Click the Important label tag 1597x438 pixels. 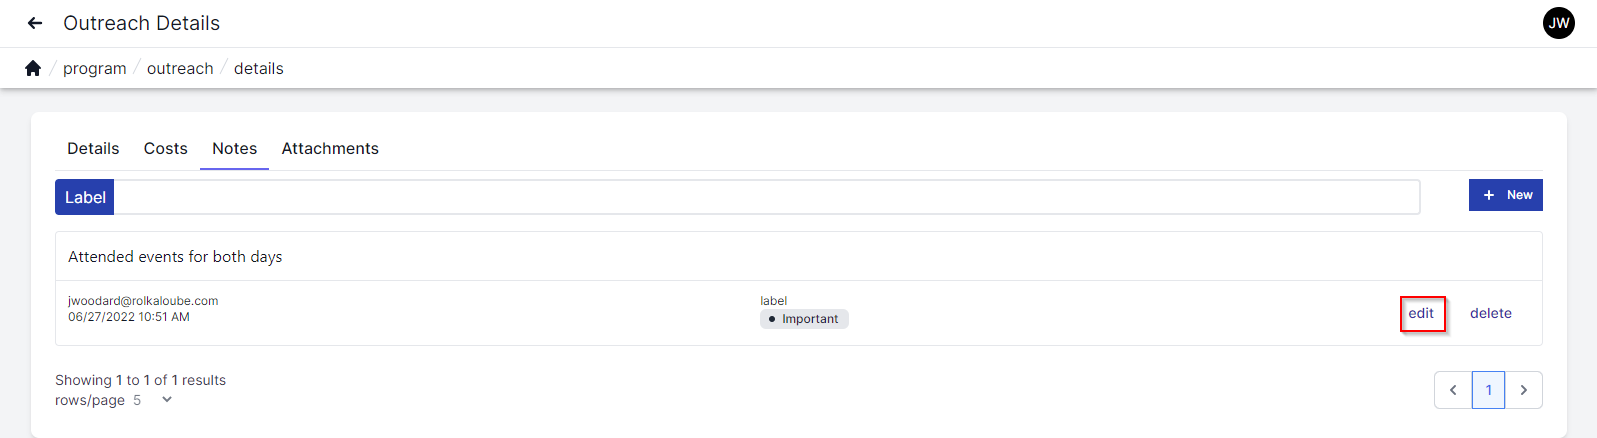804,319
